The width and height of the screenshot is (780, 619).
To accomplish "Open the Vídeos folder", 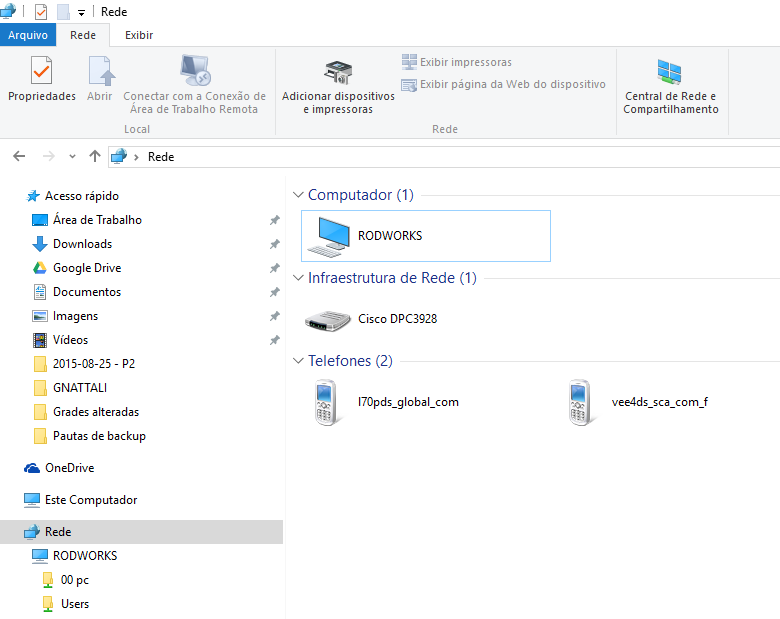I will pyautogui.click(x=61, y=340).
